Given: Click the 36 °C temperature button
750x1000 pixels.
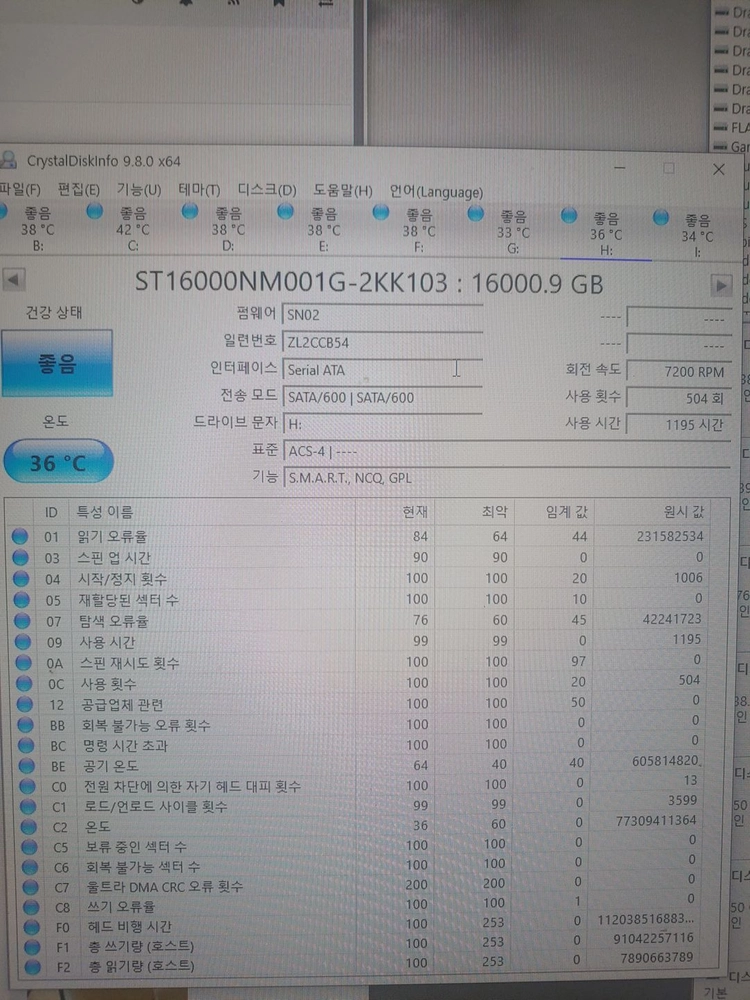Looking at the screenshot, I should click(x=59, y=462).
